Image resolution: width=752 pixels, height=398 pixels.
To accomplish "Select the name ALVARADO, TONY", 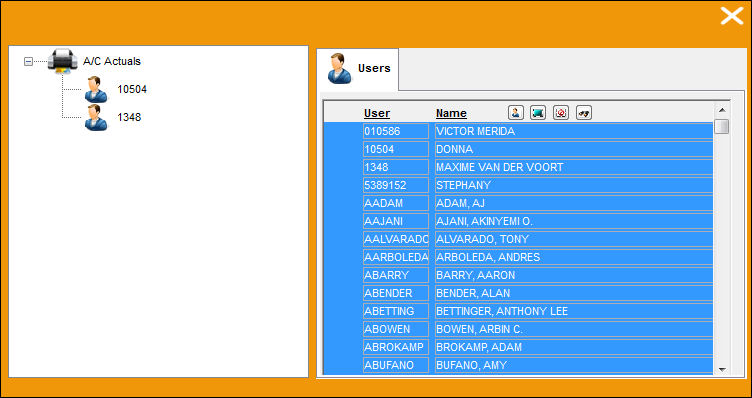I will (574, 239).
